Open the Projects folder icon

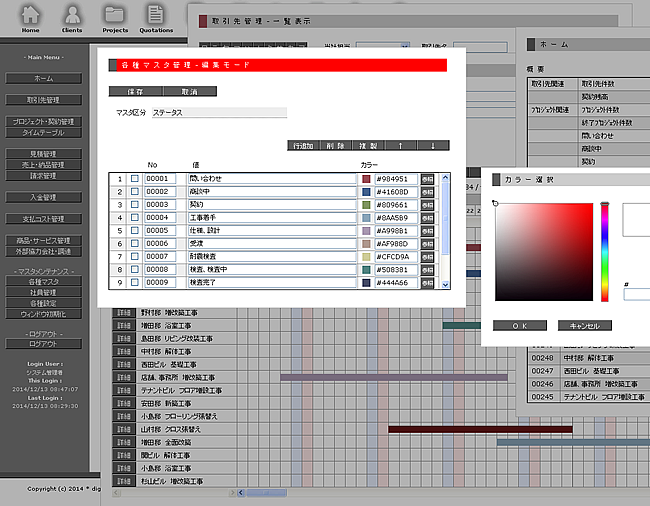tap(115, 19)
